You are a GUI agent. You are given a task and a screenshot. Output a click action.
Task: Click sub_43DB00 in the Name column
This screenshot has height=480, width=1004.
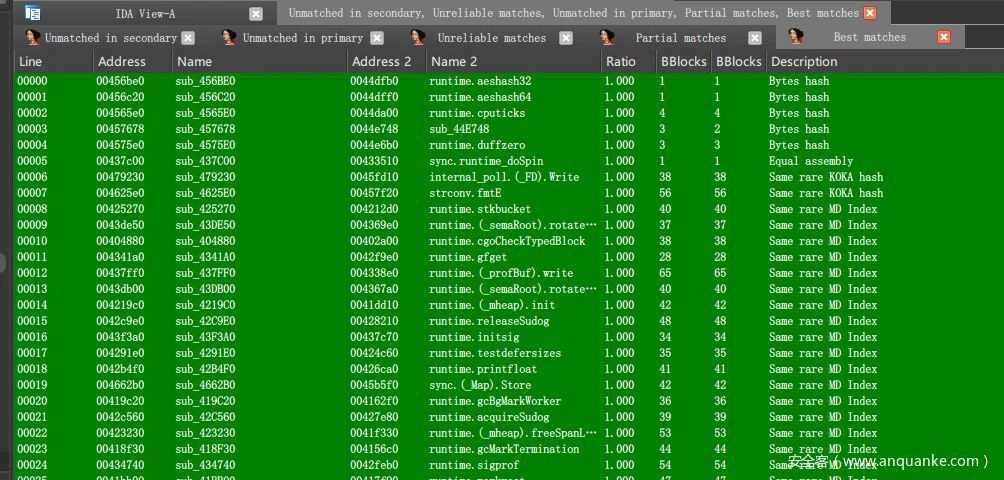(205, 289)
